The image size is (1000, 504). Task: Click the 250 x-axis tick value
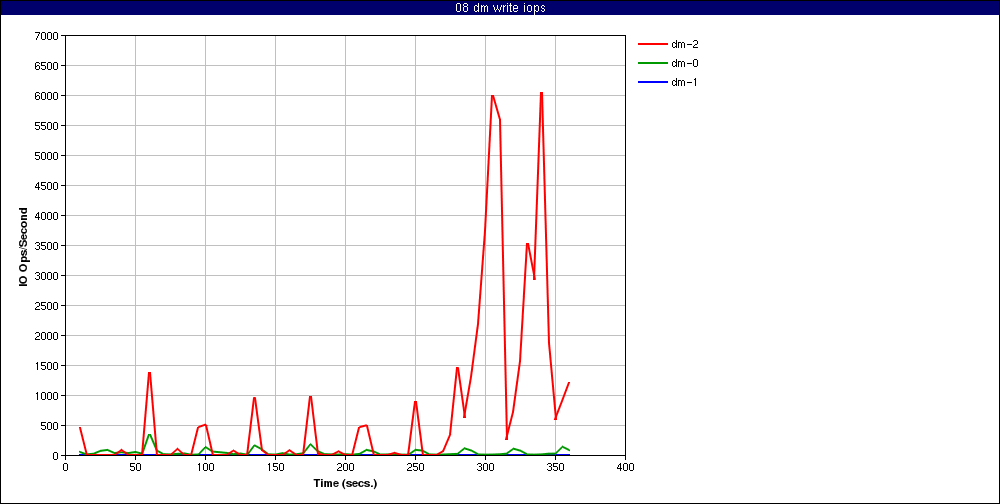(415, 467)
